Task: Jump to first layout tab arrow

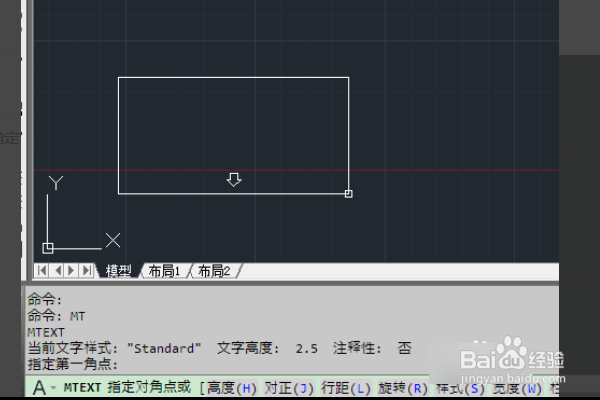Action: pos(42,271)
